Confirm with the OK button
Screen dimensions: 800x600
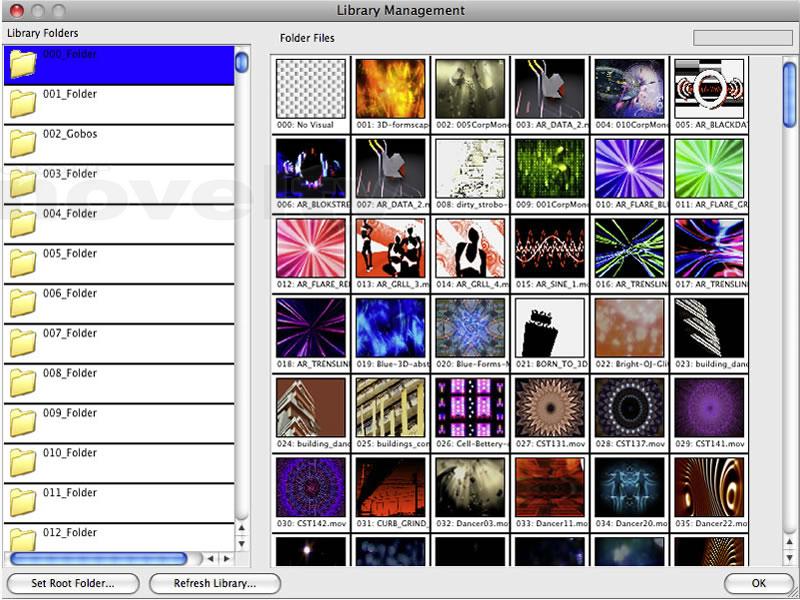(758, 583)
